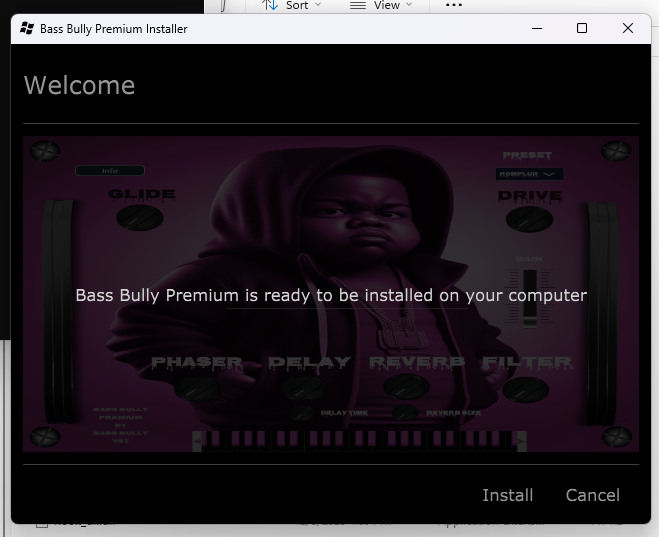This screenshot has width=659, height=537.
Task: Click the Delay knob
Action: 300,387
